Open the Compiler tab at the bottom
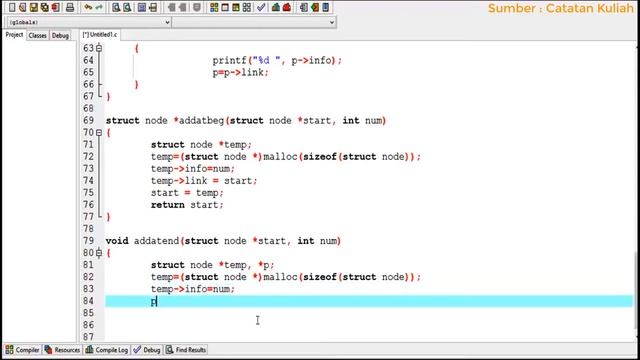 click(x=22, y=350)
